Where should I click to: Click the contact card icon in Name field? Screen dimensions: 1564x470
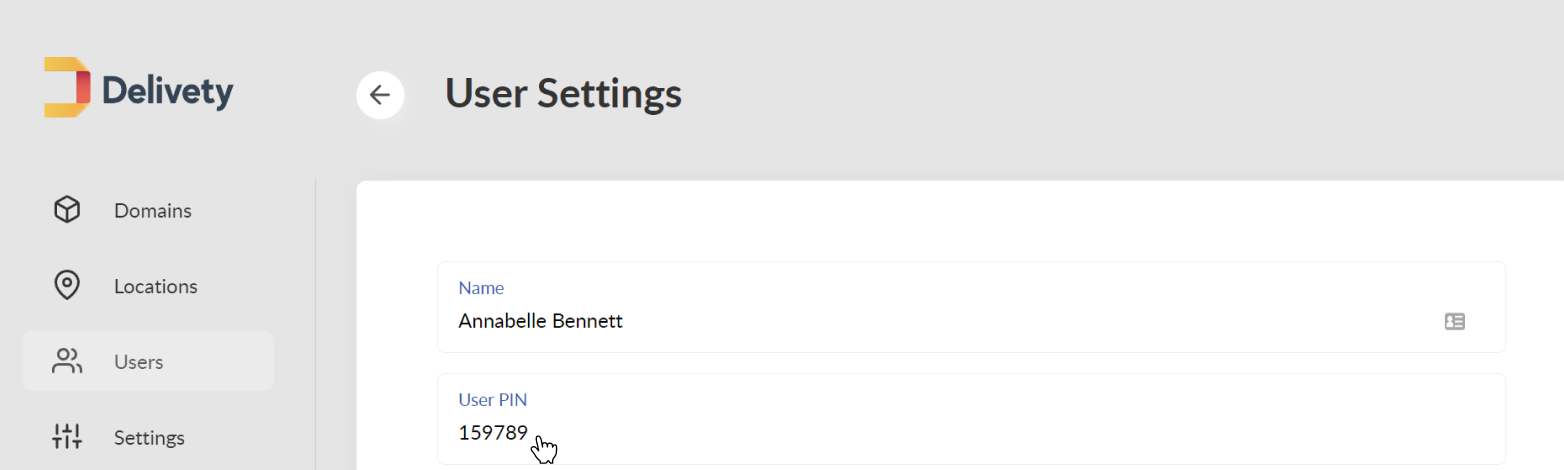point(1455,321)
